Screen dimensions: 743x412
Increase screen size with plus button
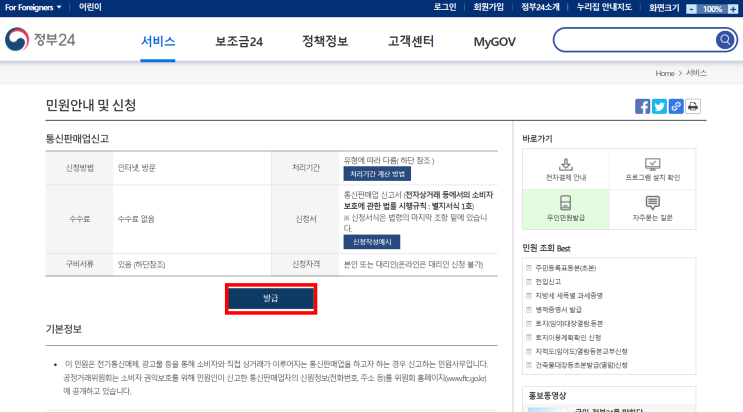[x=733, y=9]
